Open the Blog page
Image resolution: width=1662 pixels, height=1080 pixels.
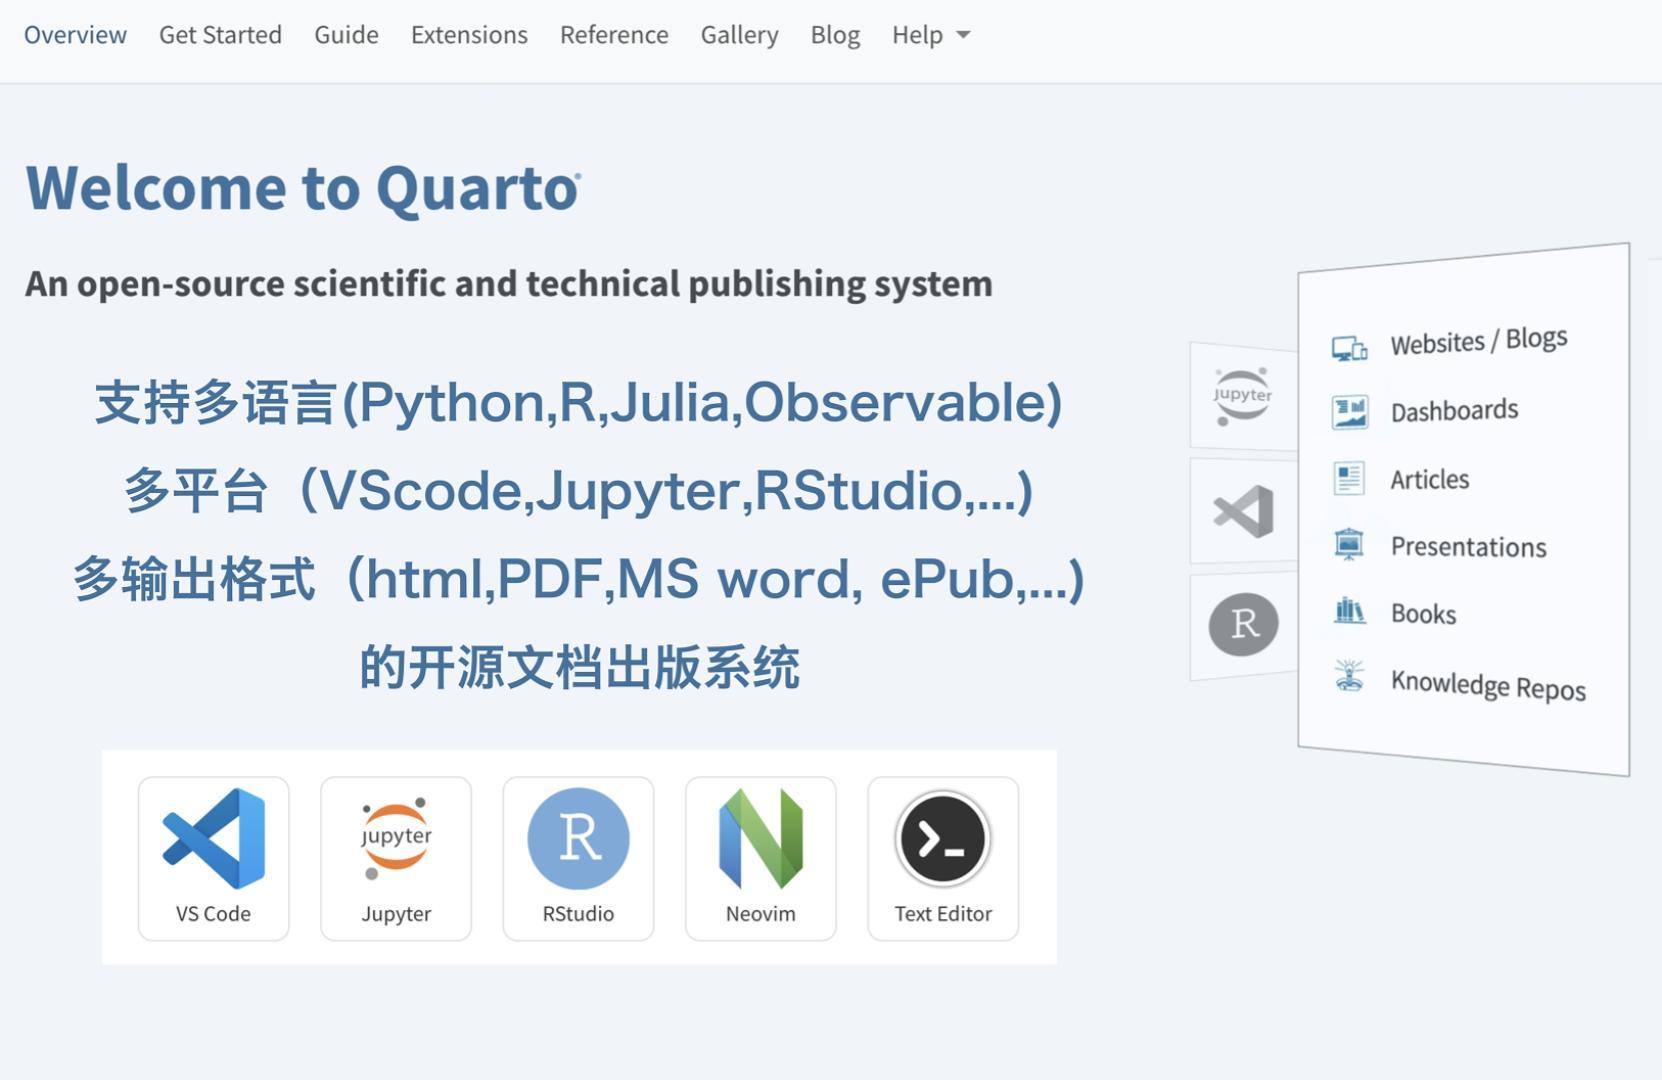834,35
